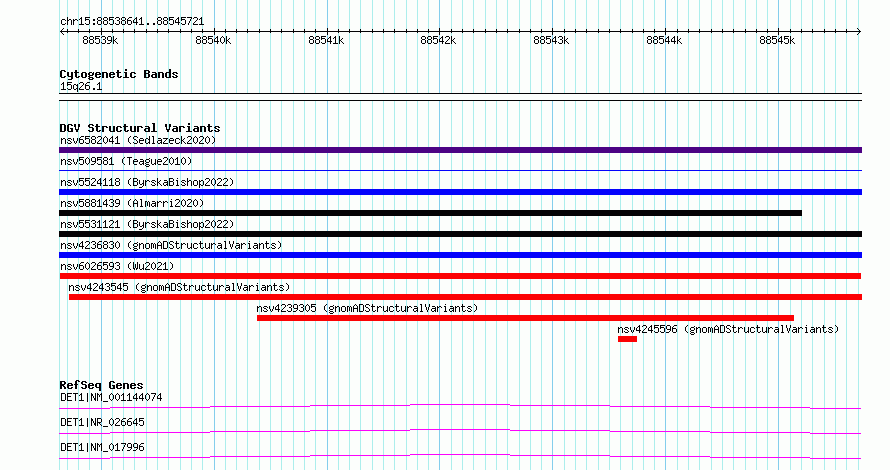Select the blue bar under nsv4236830
The height and width of the screenshot is (470, 890).
[x=460, y=255]
